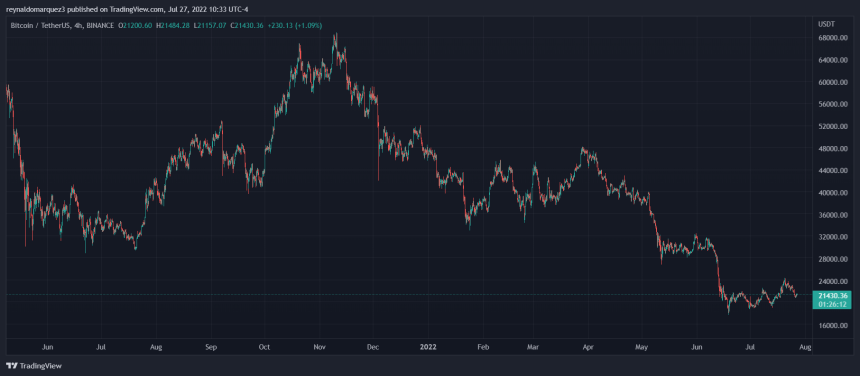860x376 pixels.
Task: Click the 56000.00 price axis label
Action: point(833,104)
